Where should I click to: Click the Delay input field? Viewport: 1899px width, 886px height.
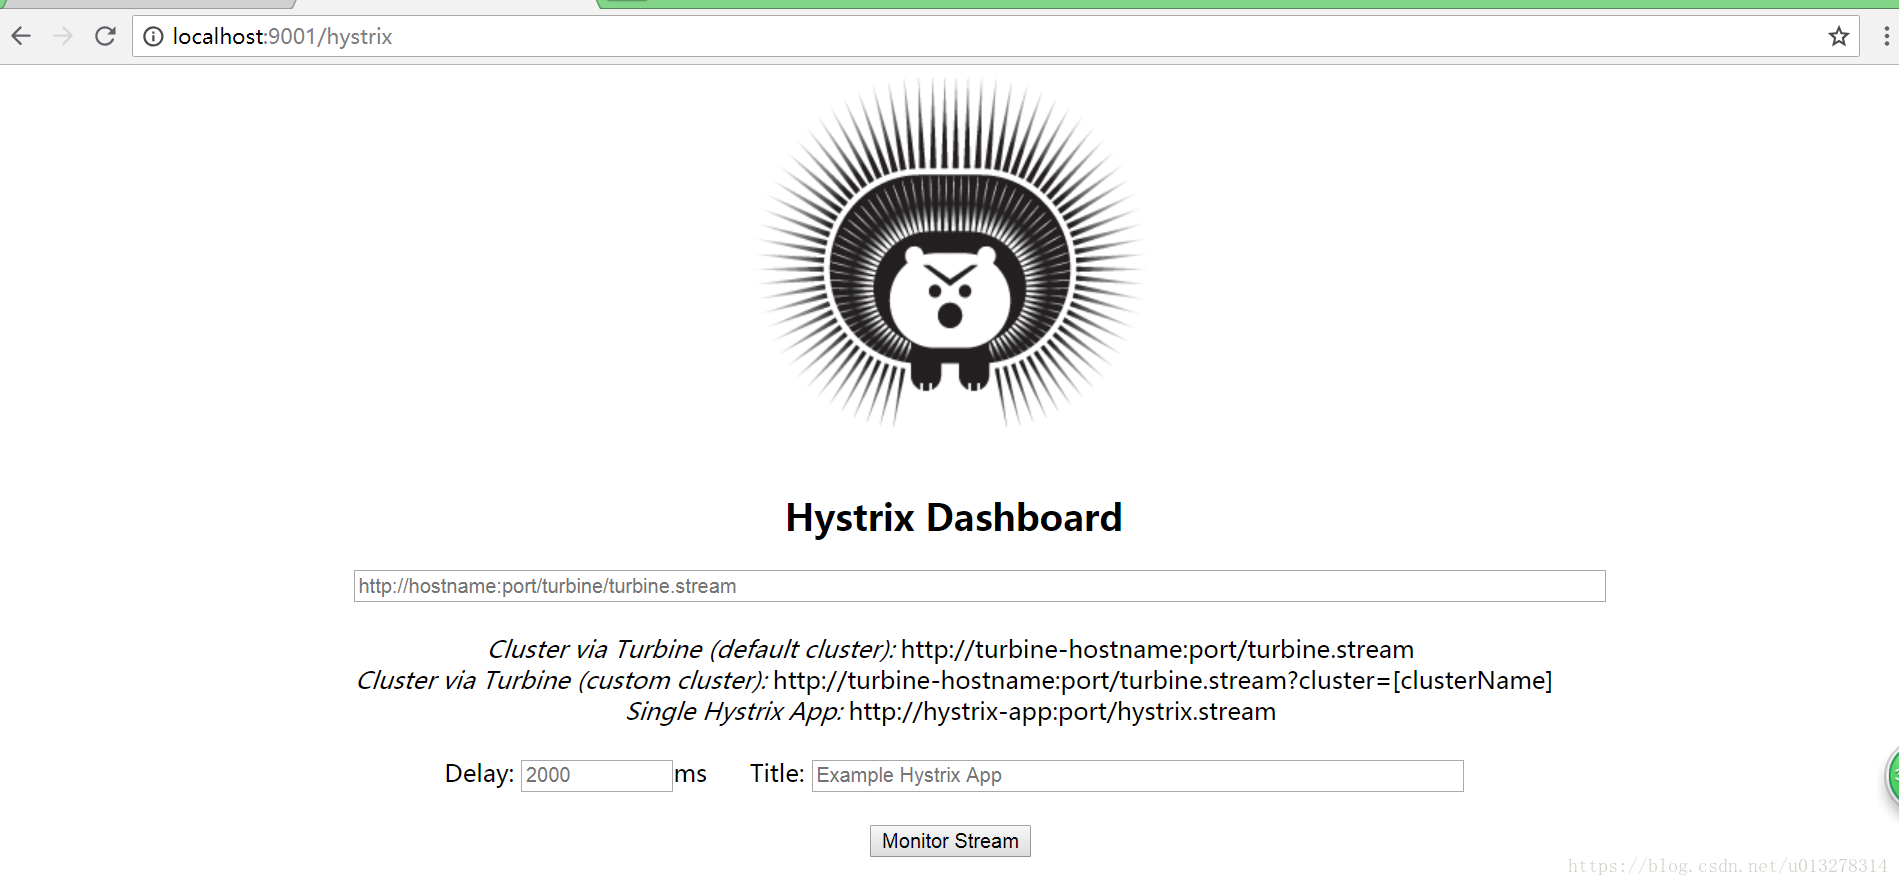click(596, 775)
